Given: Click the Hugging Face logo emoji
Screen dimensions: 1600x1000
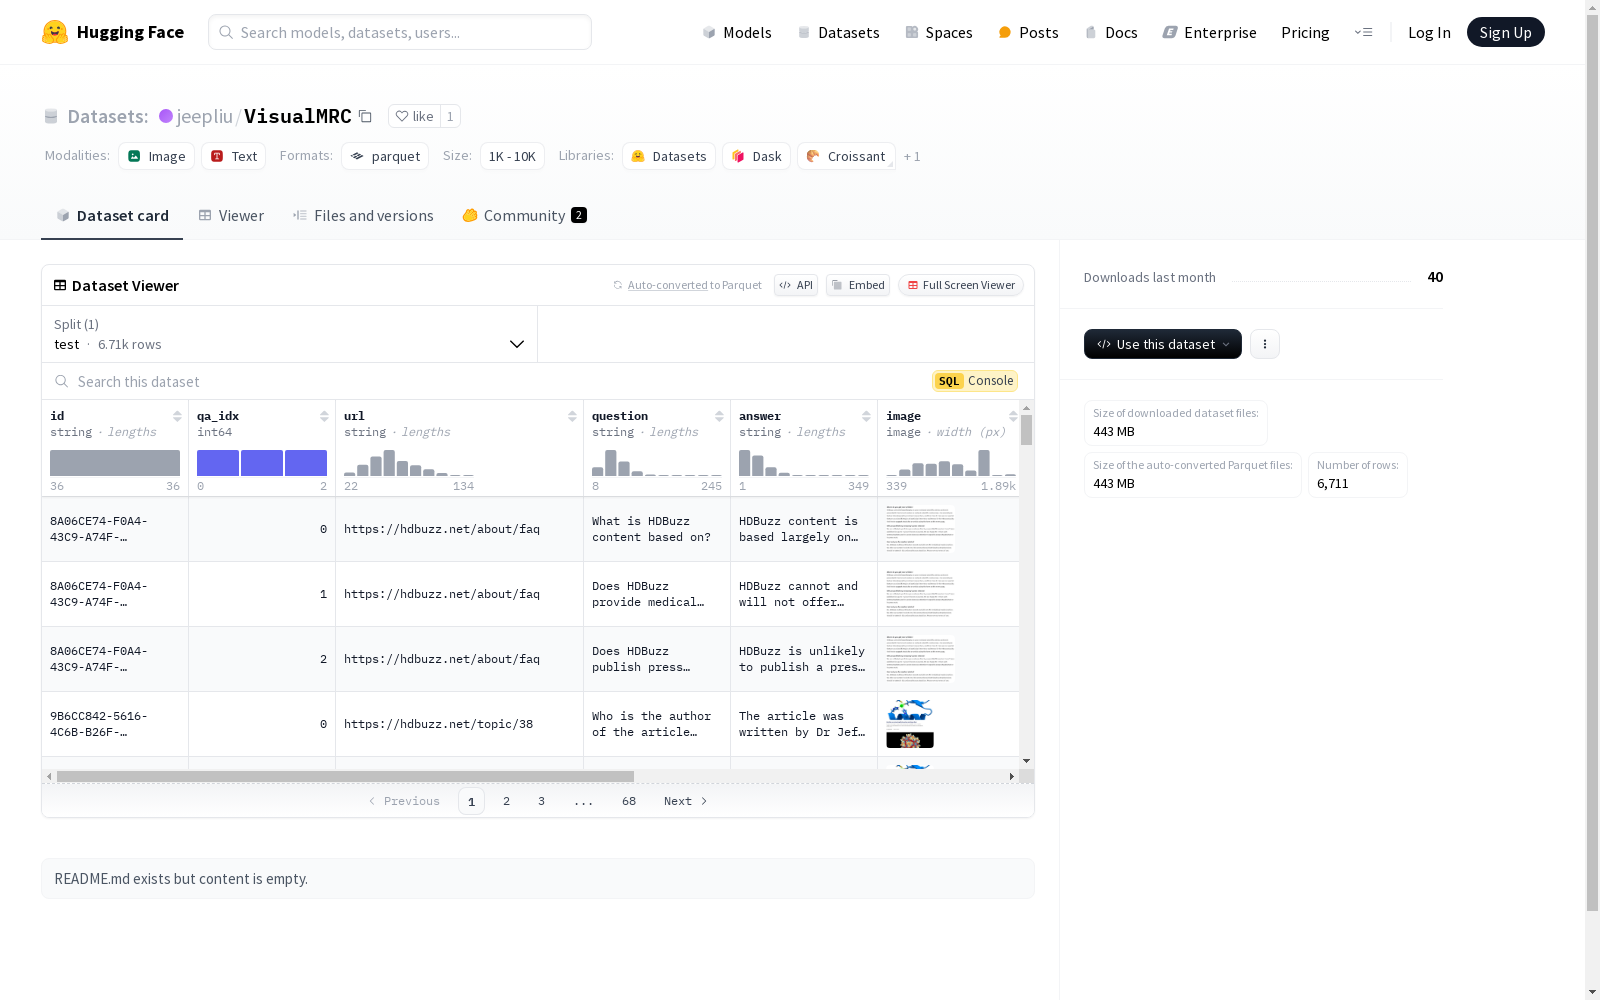Looking at the screenshot, I should 55,32.
